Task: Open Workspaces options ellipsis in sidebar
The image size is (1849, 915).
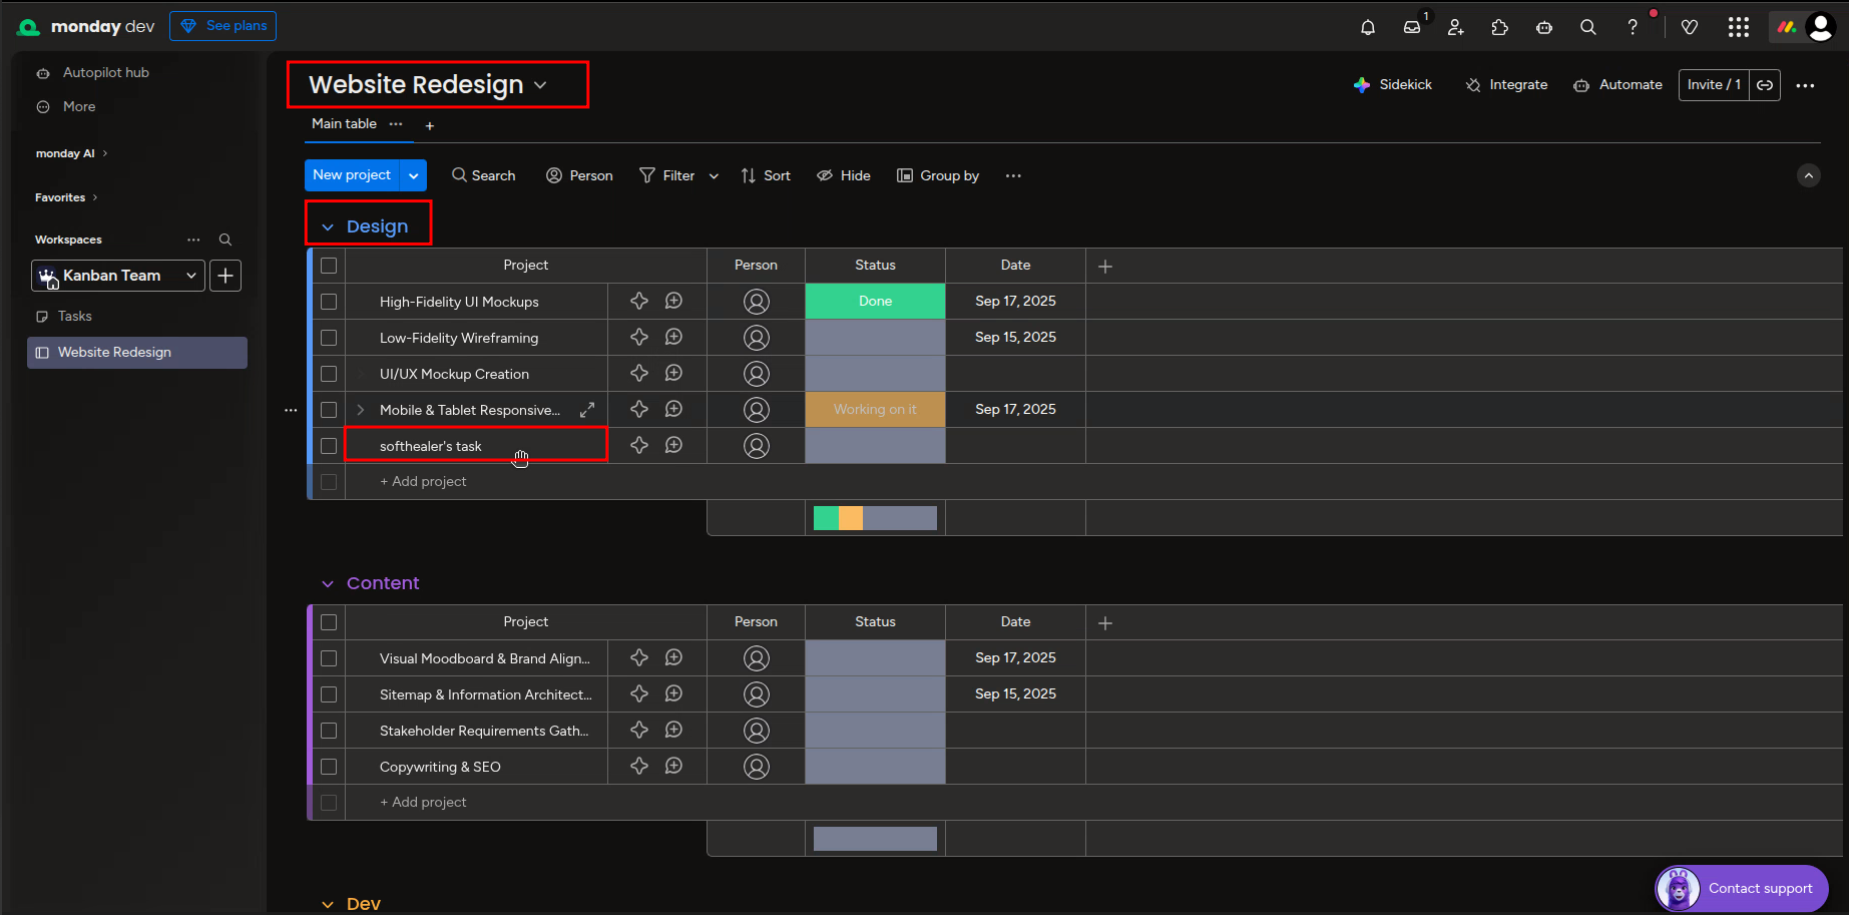Action: tap(194, 240)
